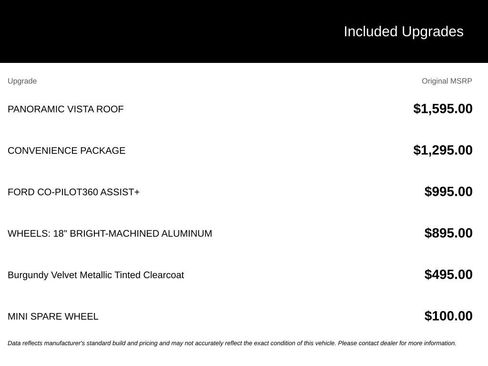Select WHEELS: 18" BRIGHT-MACHINED ALUMINUM item
Viewport: 488px width, 366px height.
(x=110, y=233)
